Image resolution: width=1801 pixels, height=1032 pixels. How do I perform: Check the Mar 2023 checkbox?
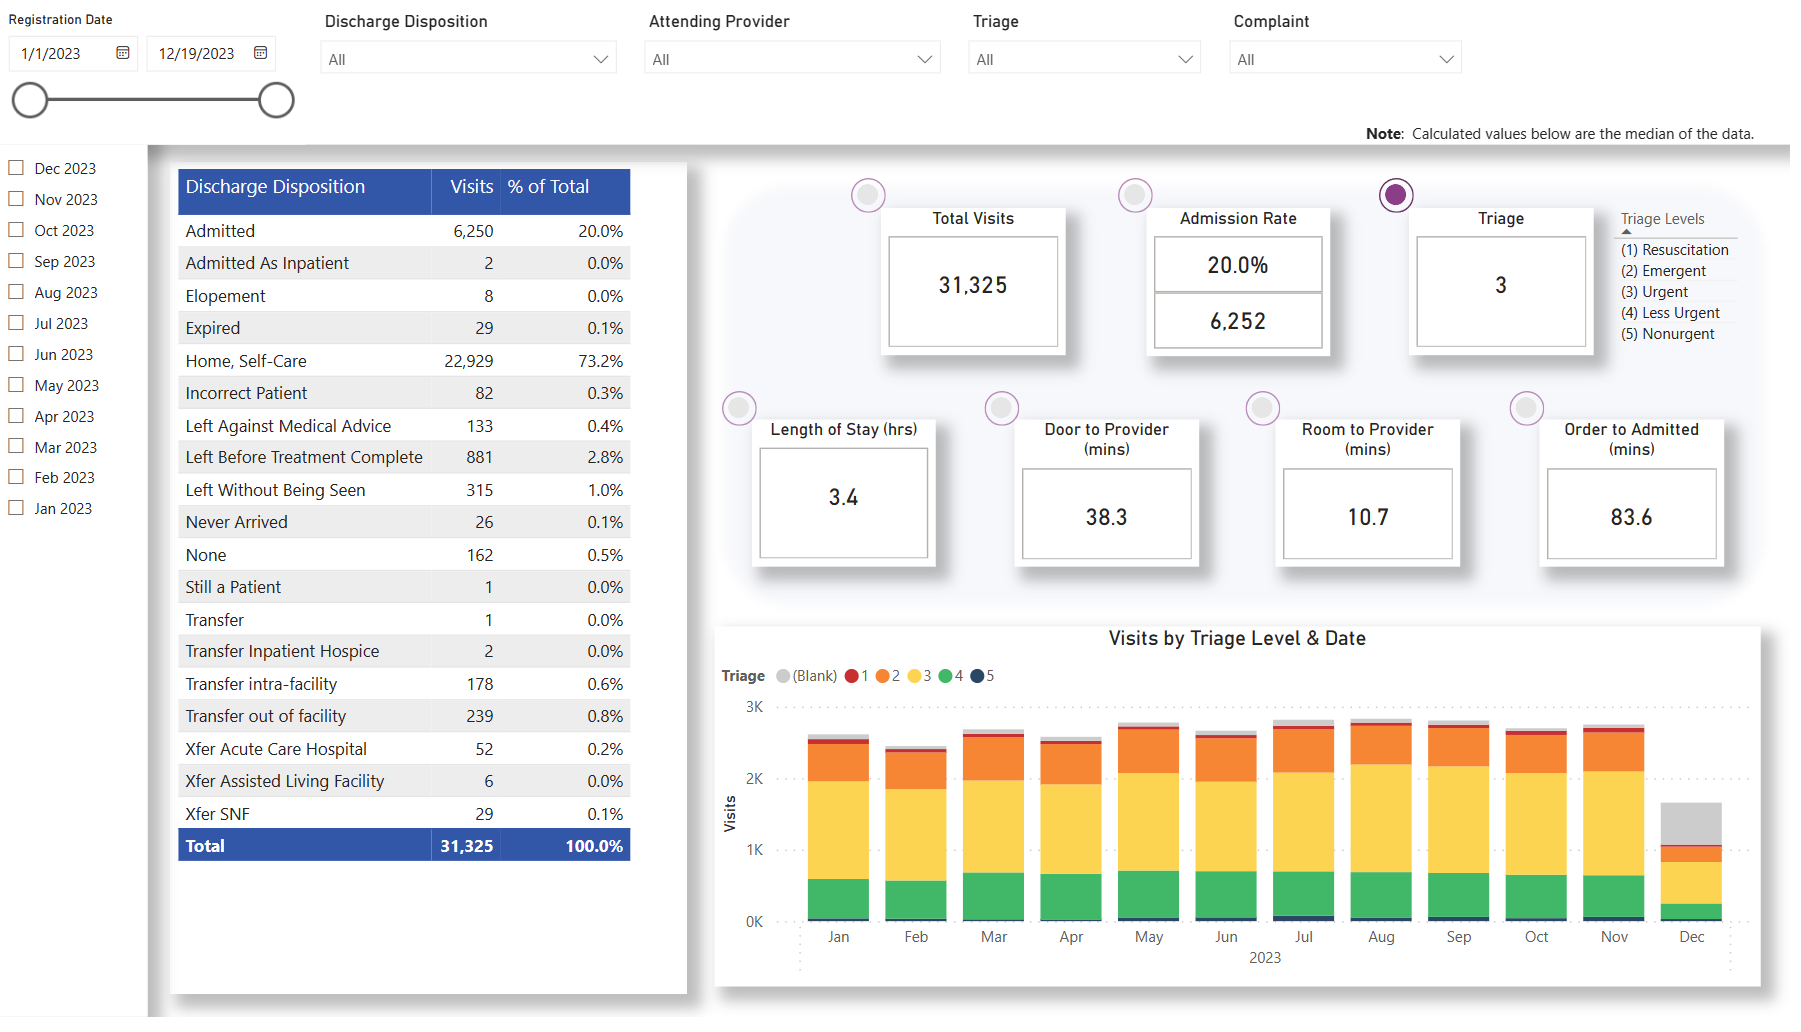pyautogui.click(x=15, y=446)
